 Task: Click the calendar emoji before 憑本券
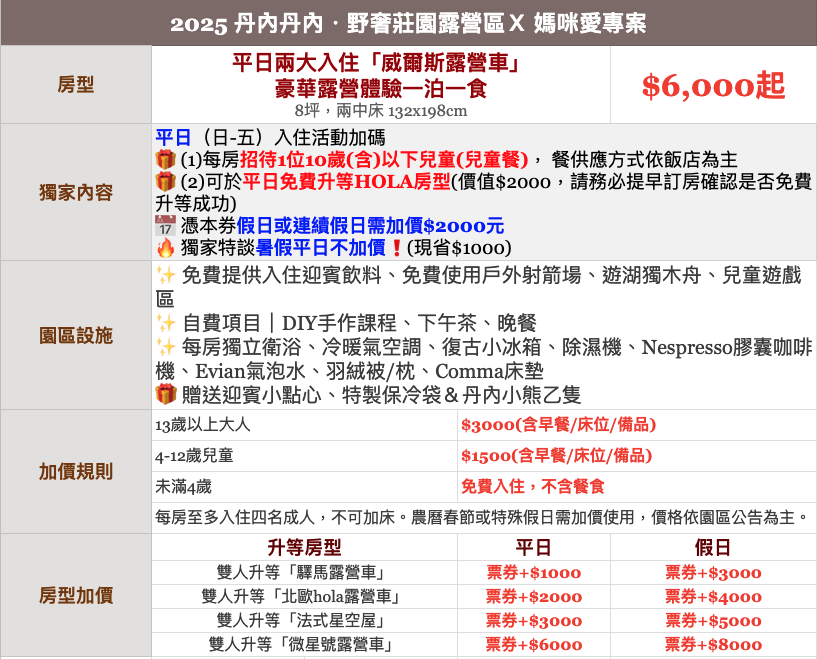coord(165,226)
